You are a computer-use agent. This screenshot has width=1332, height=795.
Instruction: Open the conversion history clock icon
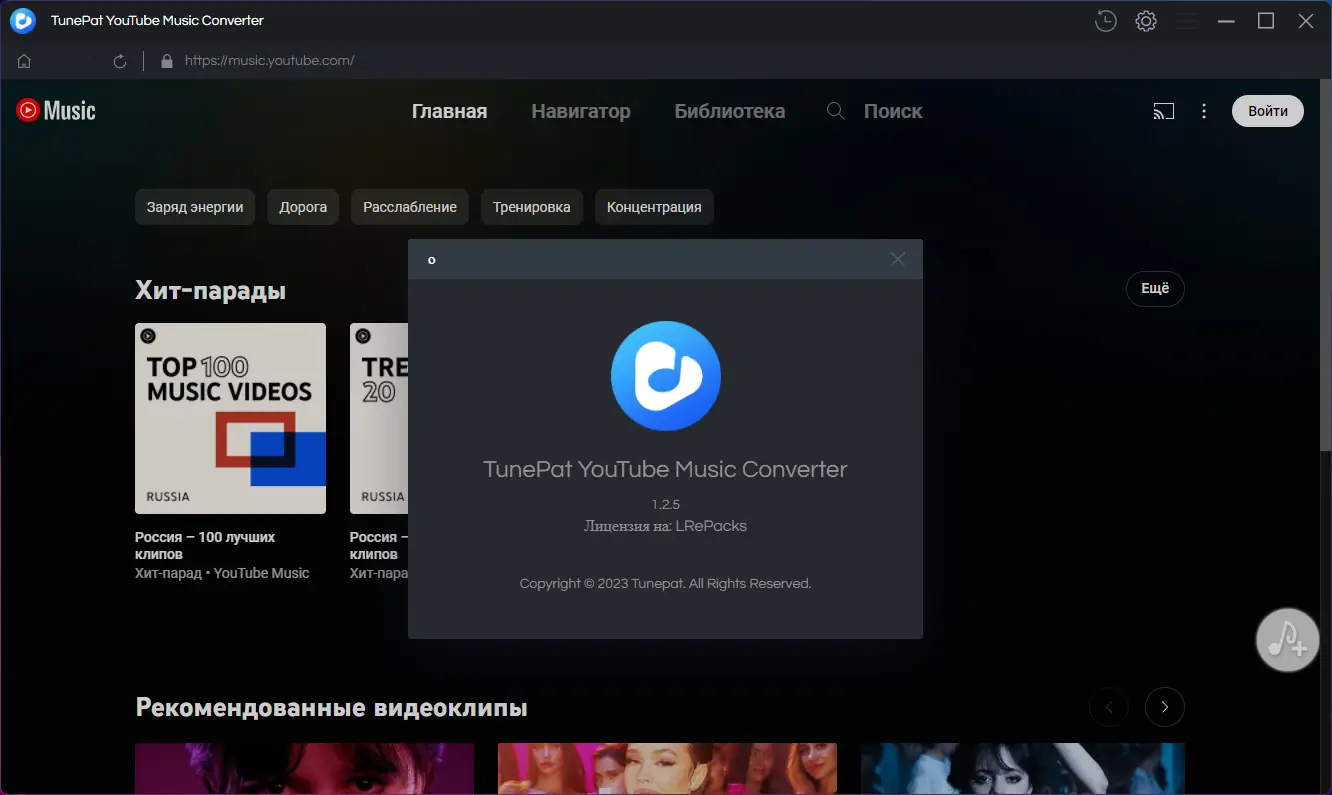pyautogui.click(x=1105, y=21)
